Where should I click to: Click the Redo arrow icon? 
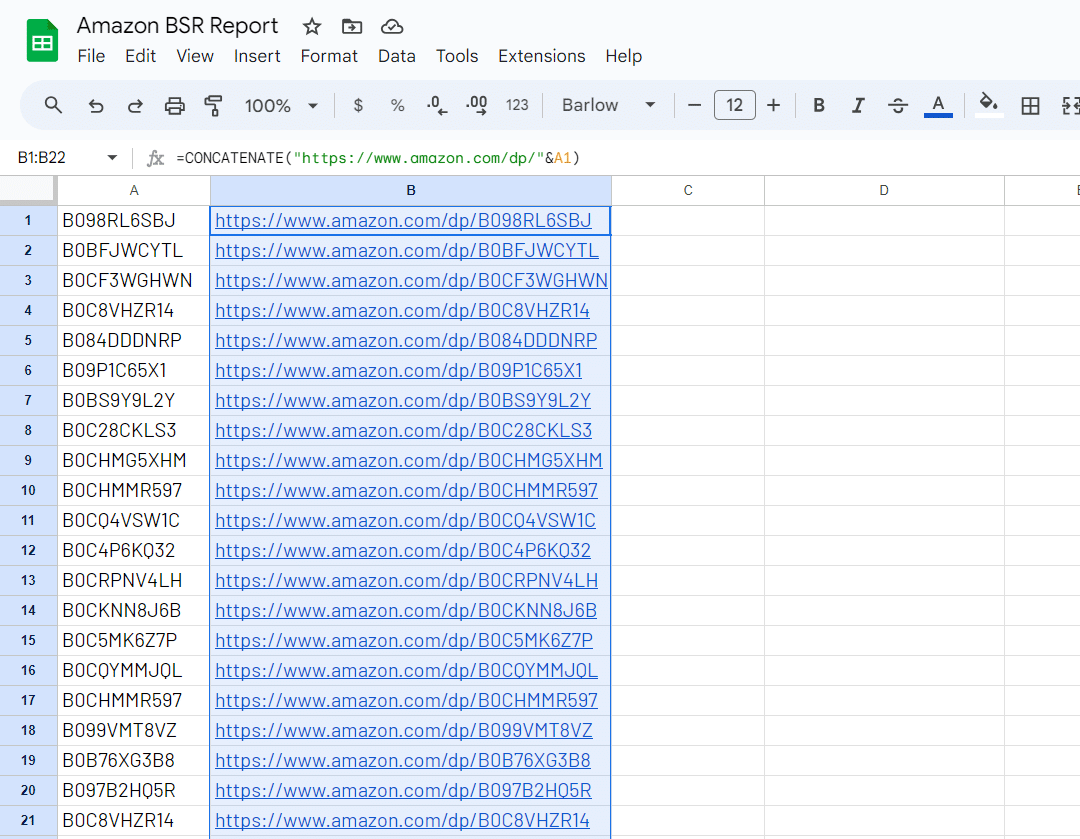click(135, 105)
